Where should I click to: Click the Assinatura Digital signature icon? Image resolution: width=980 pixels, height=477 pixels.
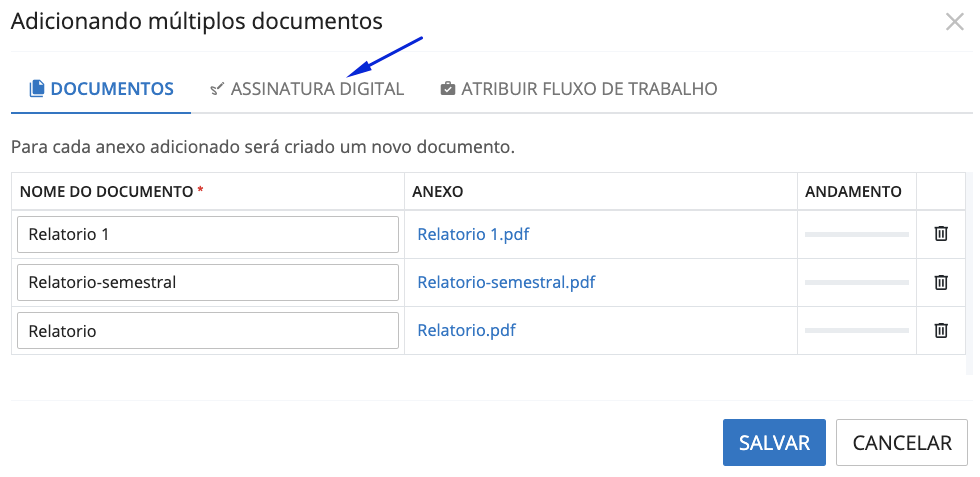tap(217, 89)
